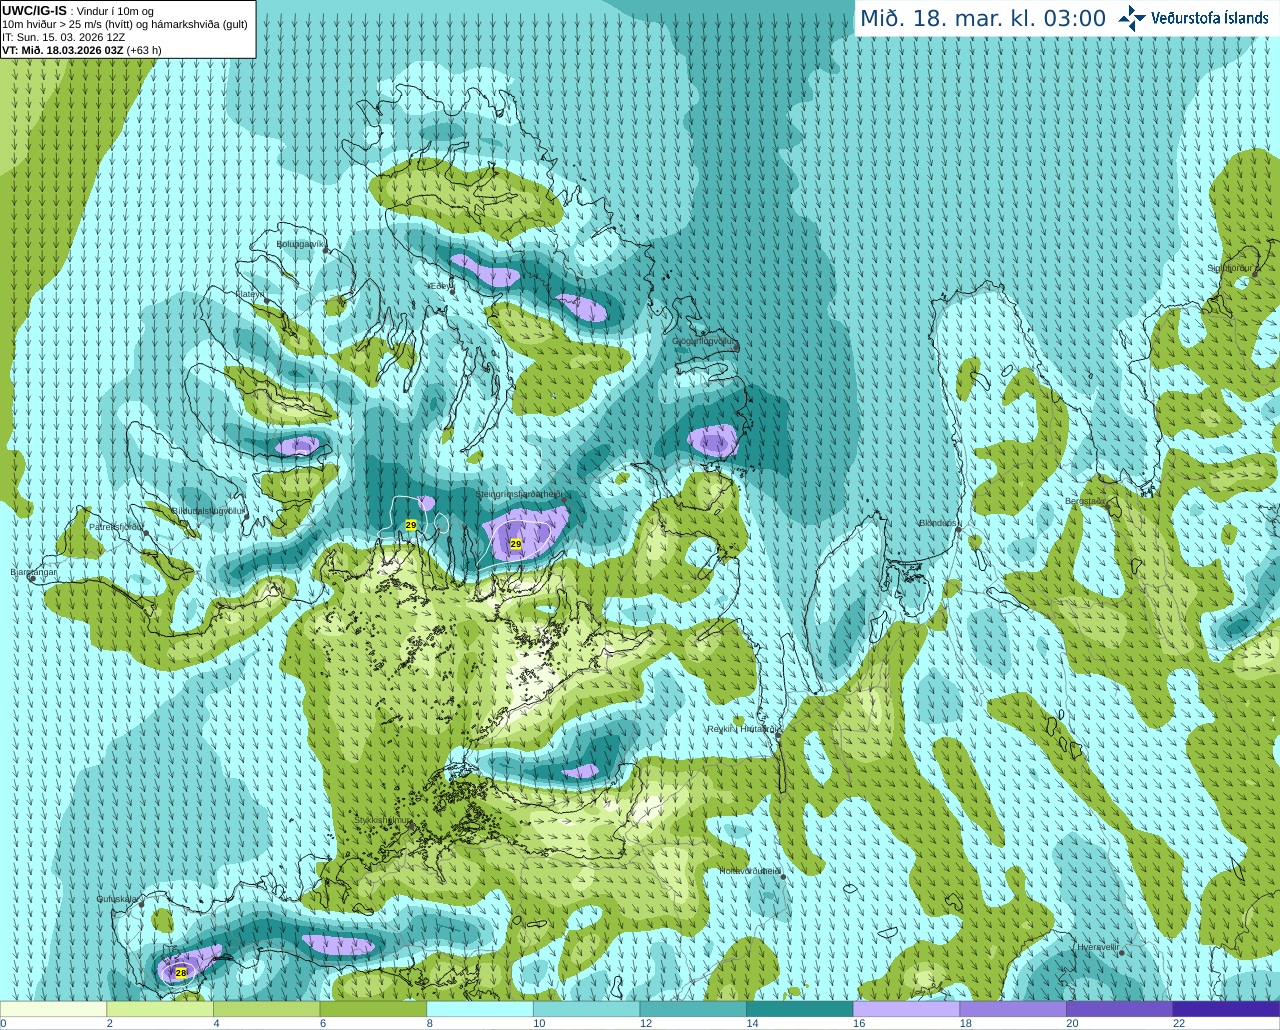Click the '10m hviður > 25 m/s' description line
This screenshot has width=1280, height=1030.
tap(125, 24)
